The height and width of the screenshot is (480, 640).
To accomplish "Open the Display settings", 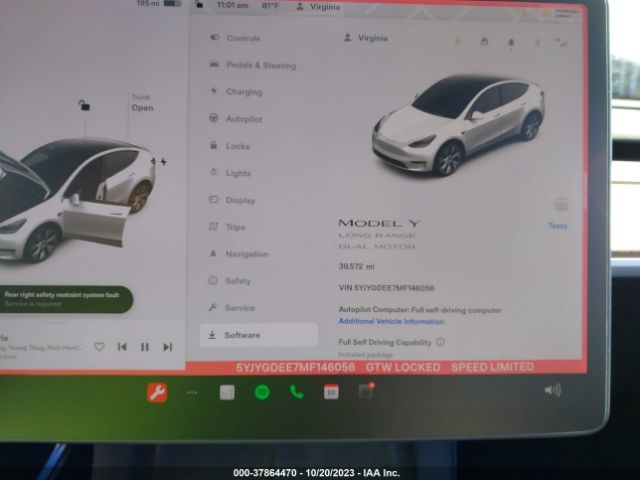I will 232,200.
